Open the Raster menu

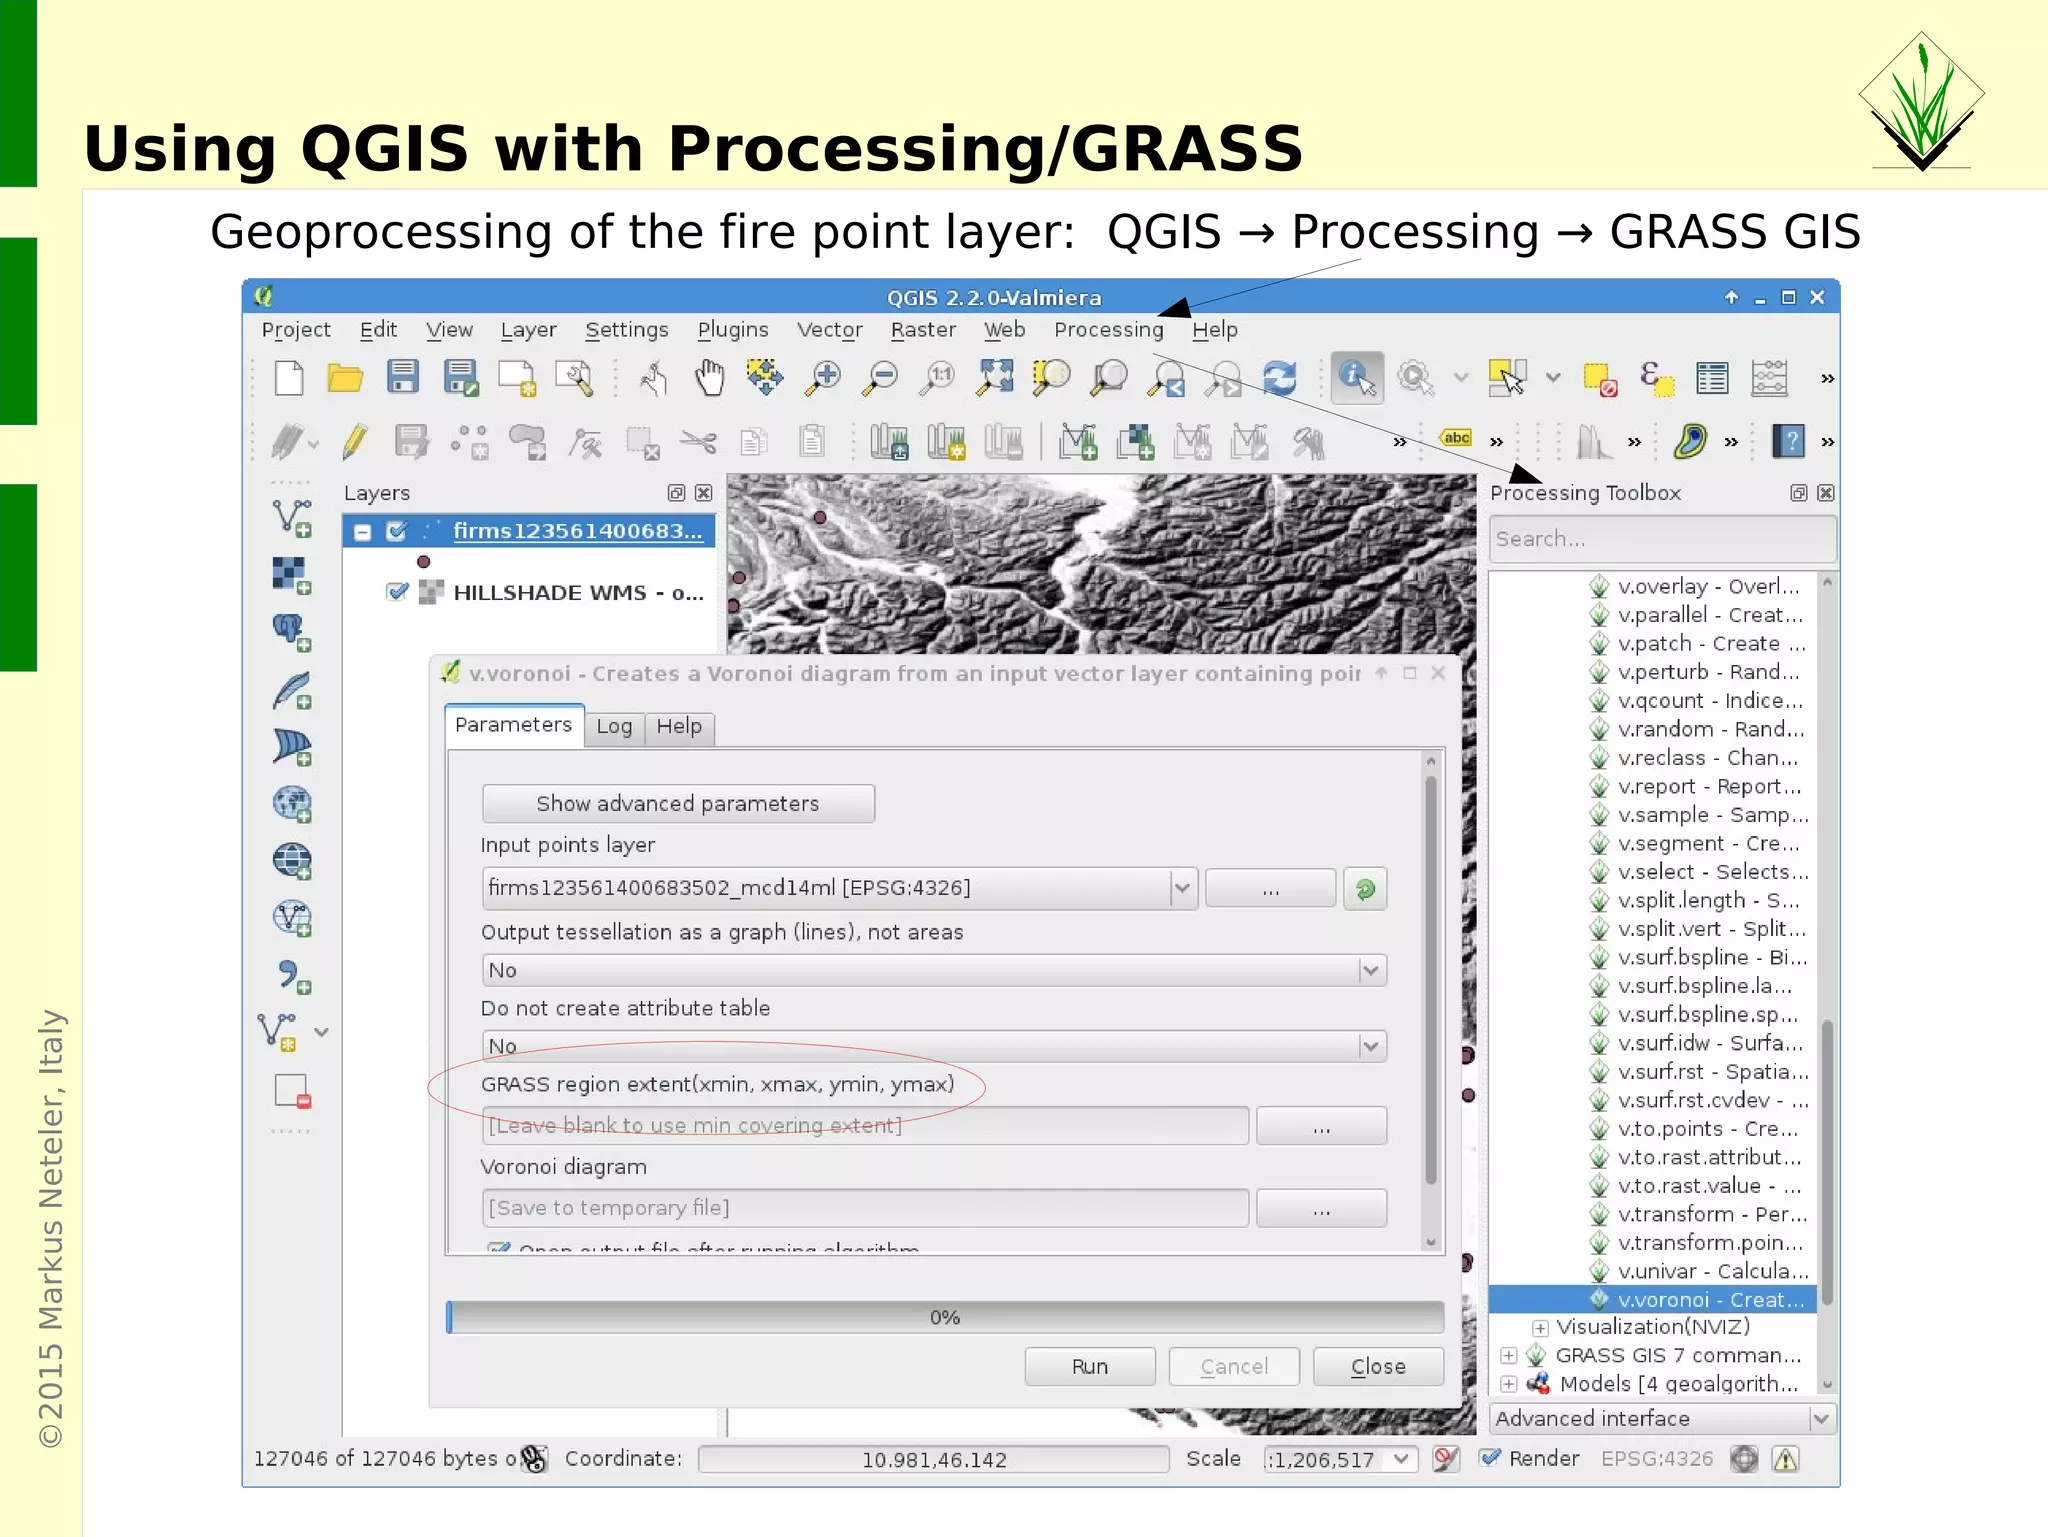pos(923,329)
